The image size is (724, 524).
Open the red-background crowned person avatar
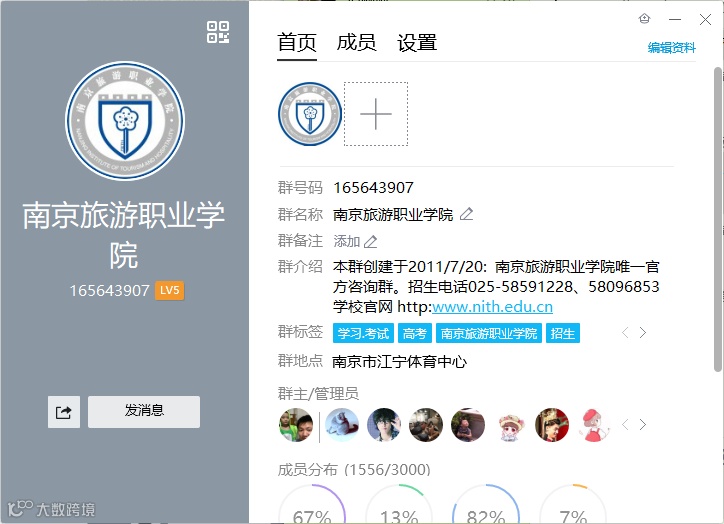tap(552, 425)
